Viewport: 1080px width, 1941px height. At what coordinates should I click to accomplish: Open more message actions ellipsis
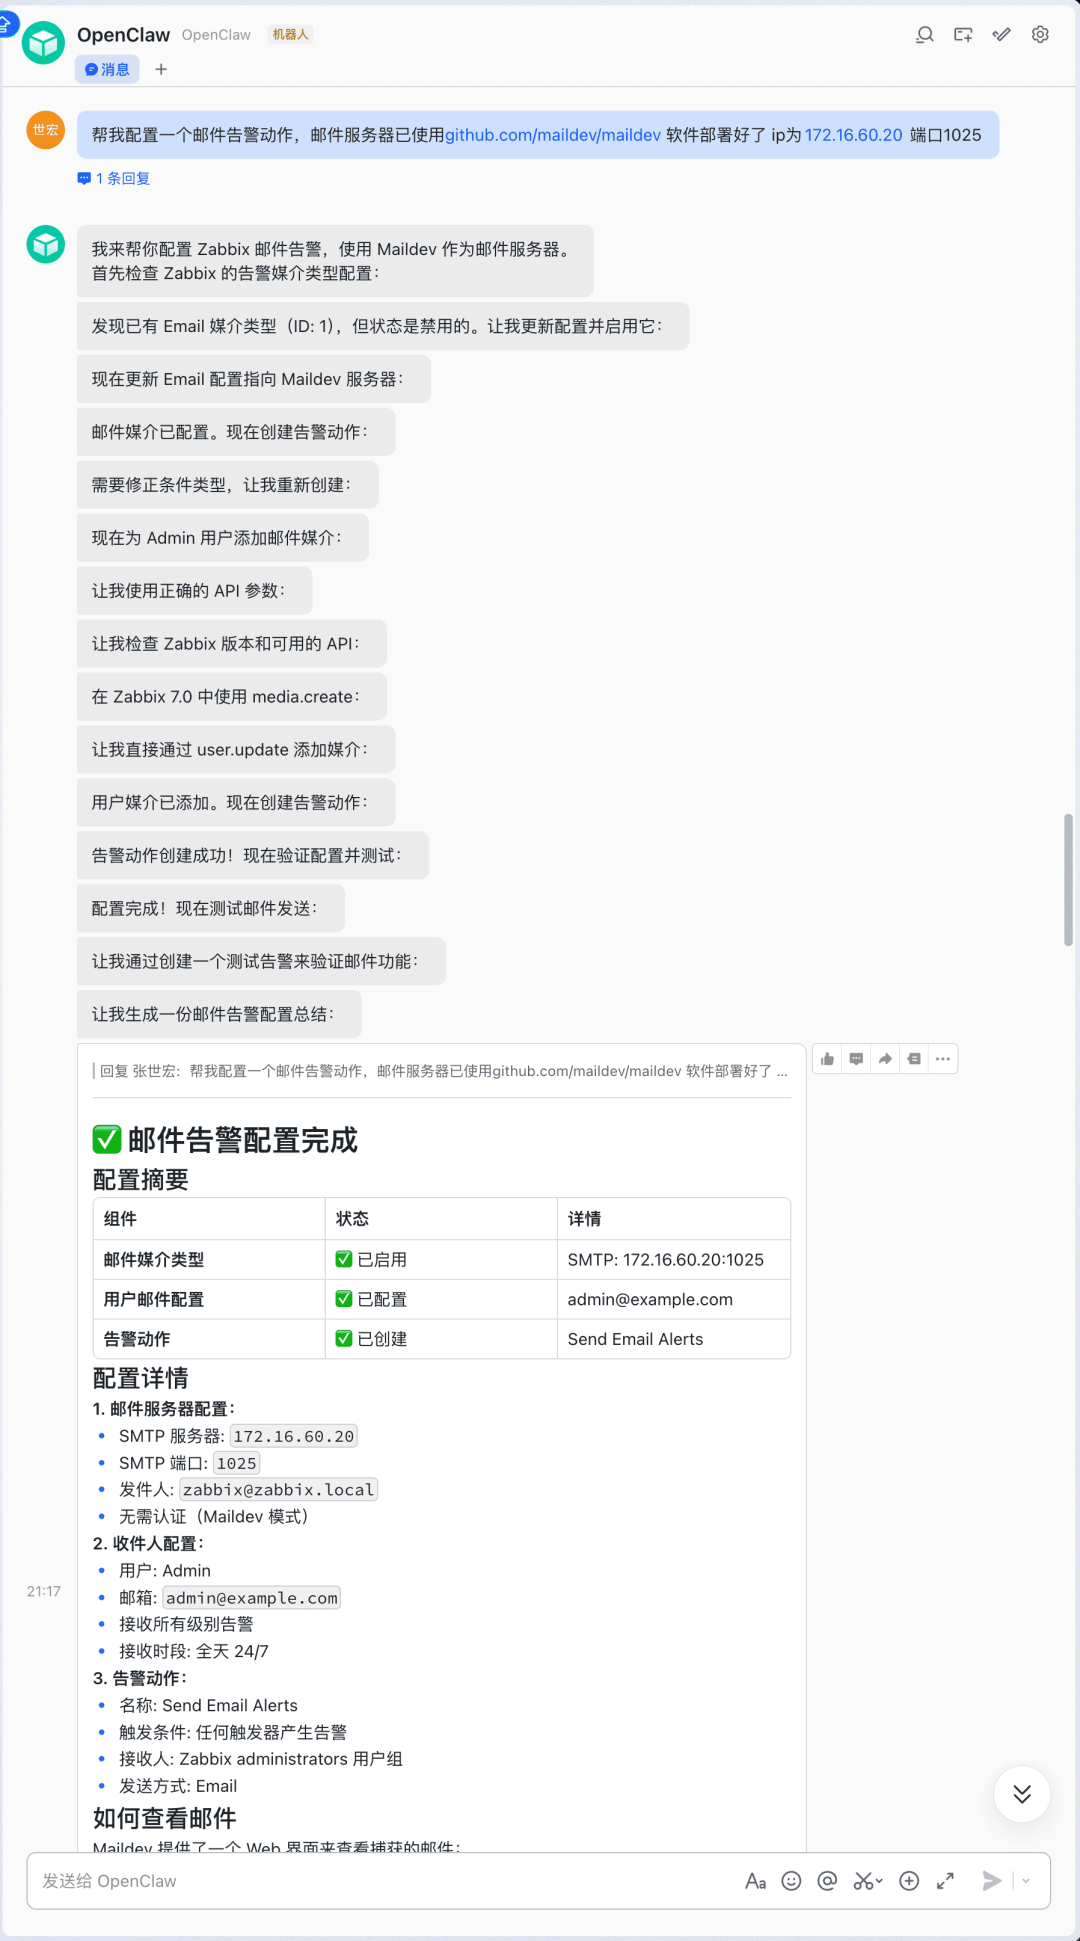(943, 1059)
